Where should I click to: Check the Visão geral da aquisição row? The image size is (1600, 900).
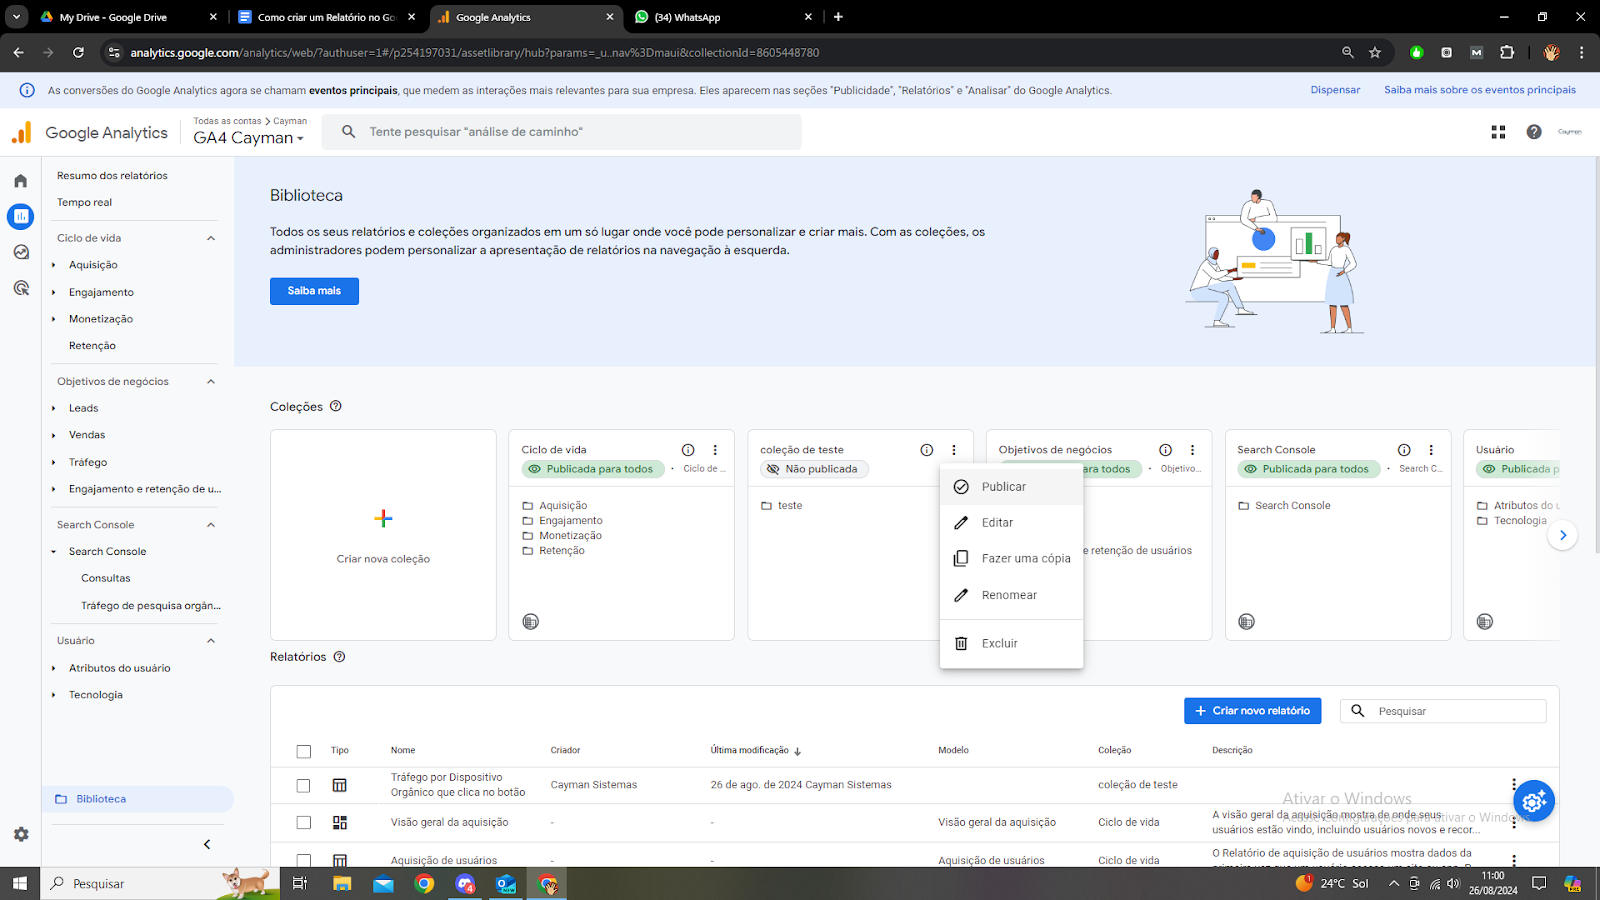304,822
